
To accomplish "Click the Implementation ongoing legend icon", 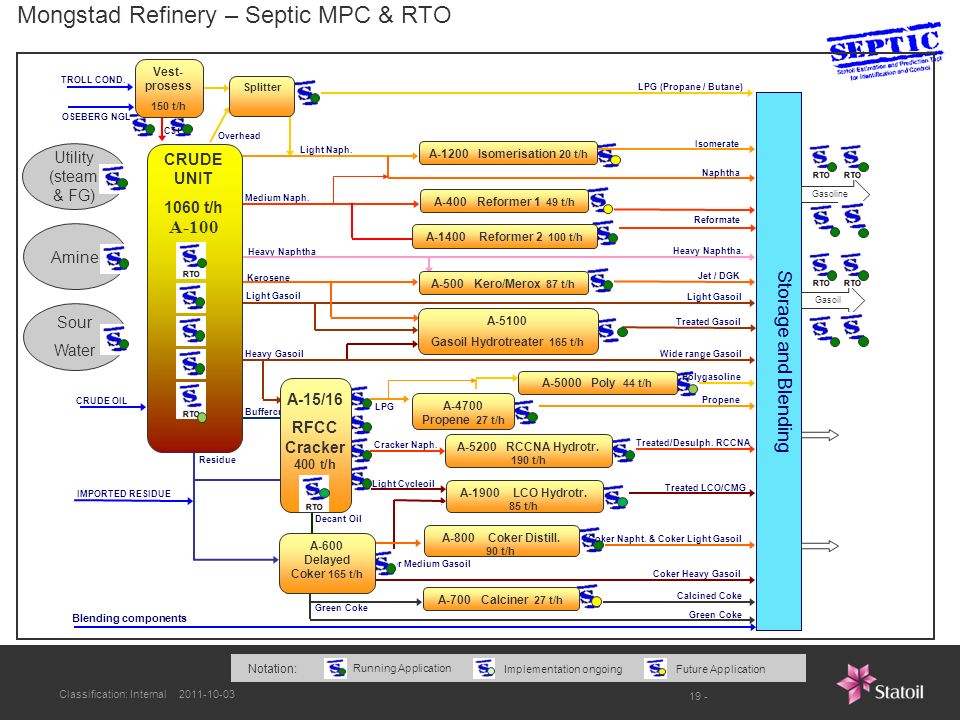I will pyautogui.click(x=484, y=668).
